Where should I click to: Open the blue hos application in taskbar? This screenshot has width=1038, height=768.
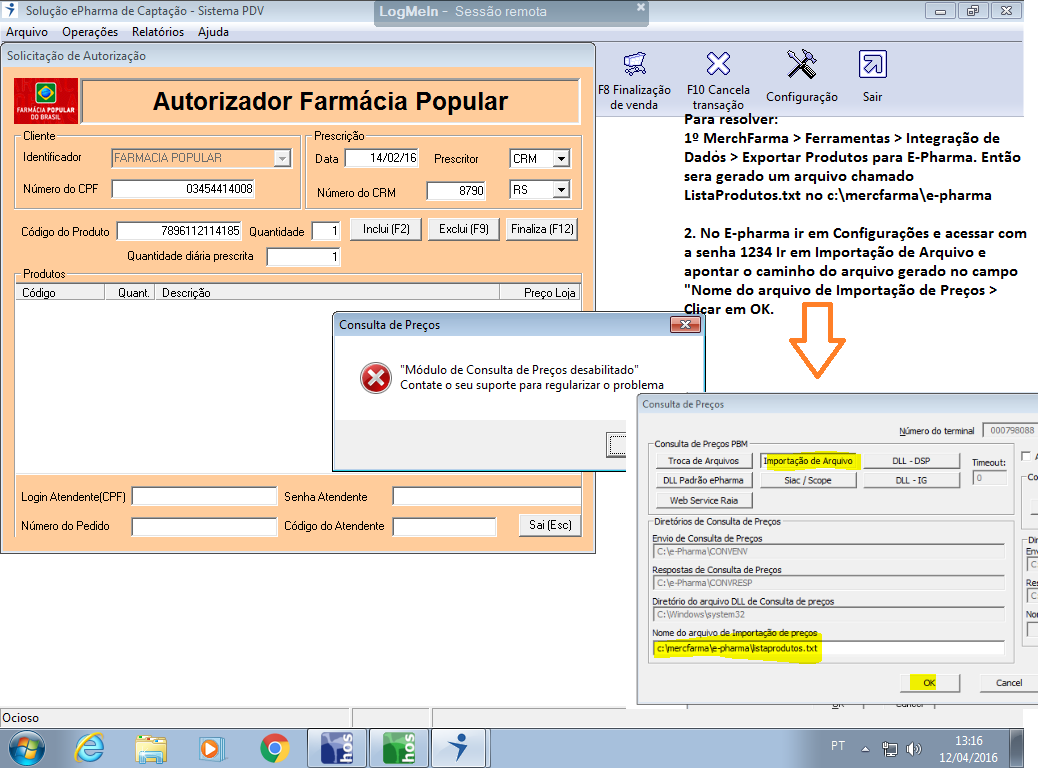pos(336,747)
